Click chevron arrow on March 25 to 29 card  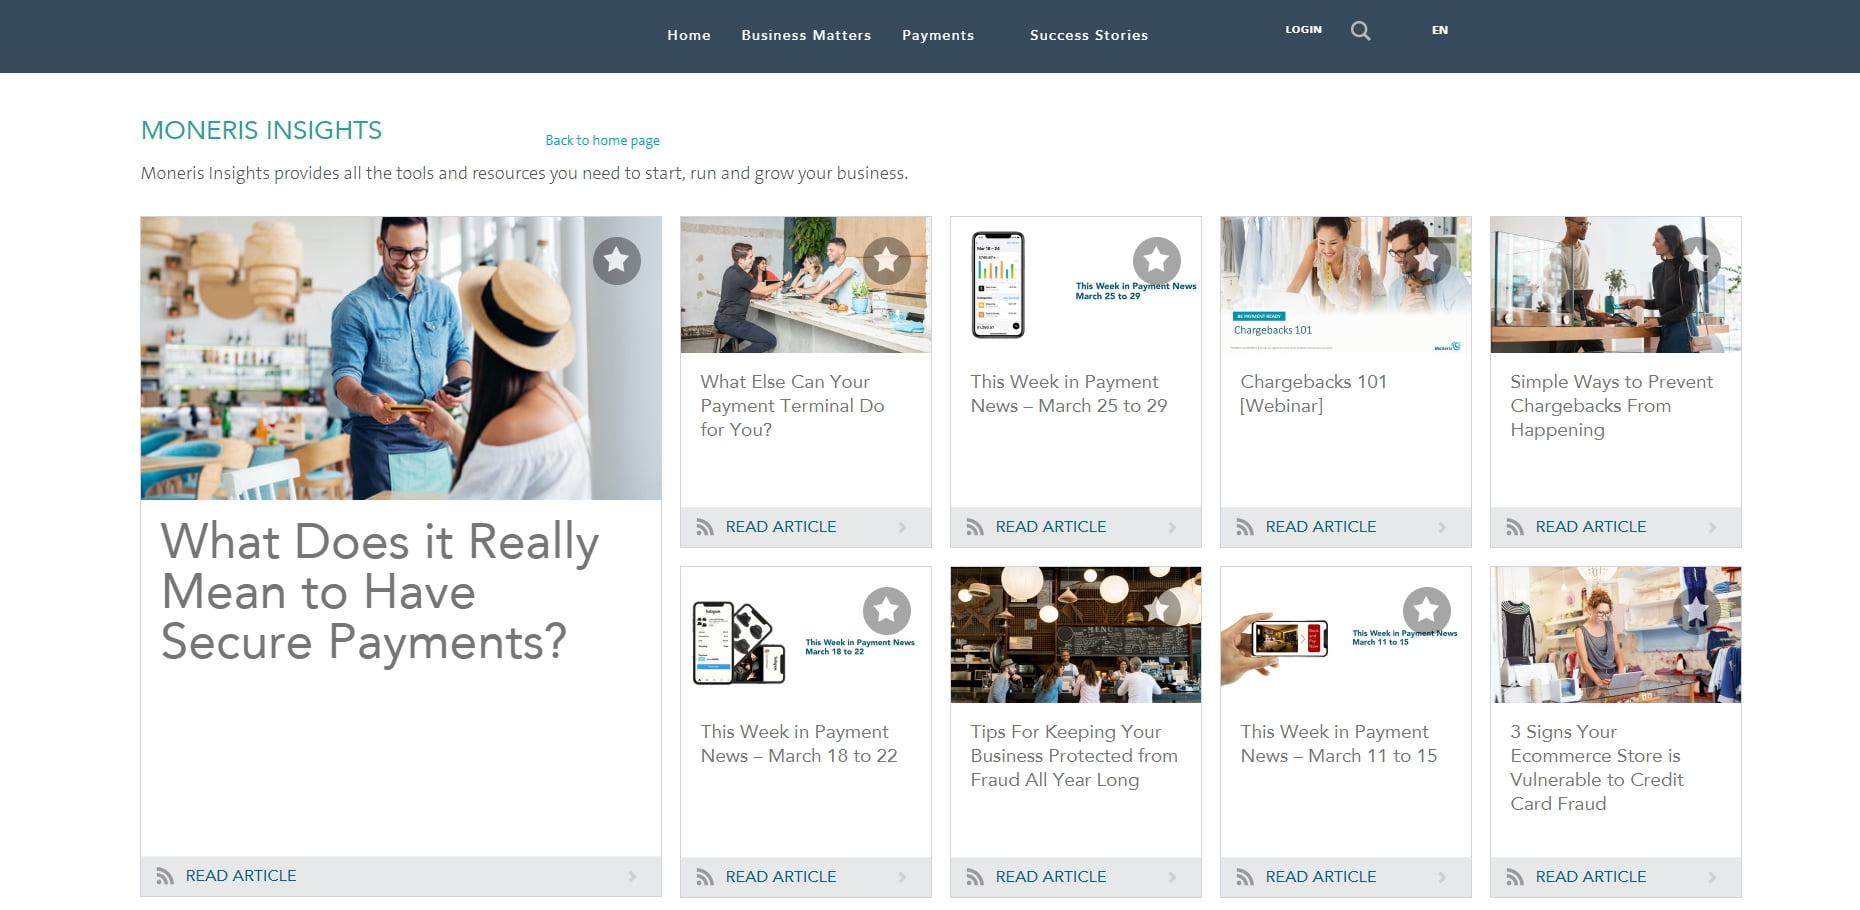1172,527
